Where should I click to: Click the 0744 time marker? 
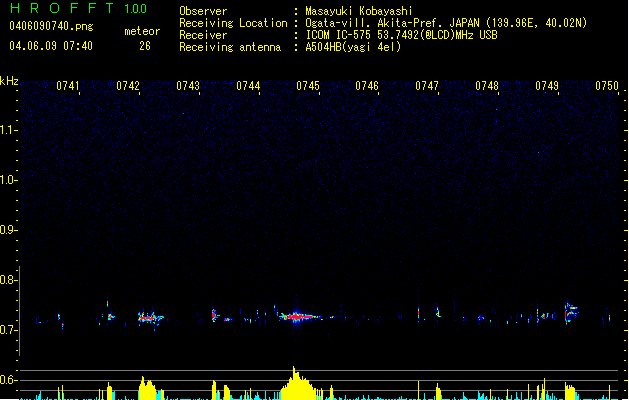point(248,86)
